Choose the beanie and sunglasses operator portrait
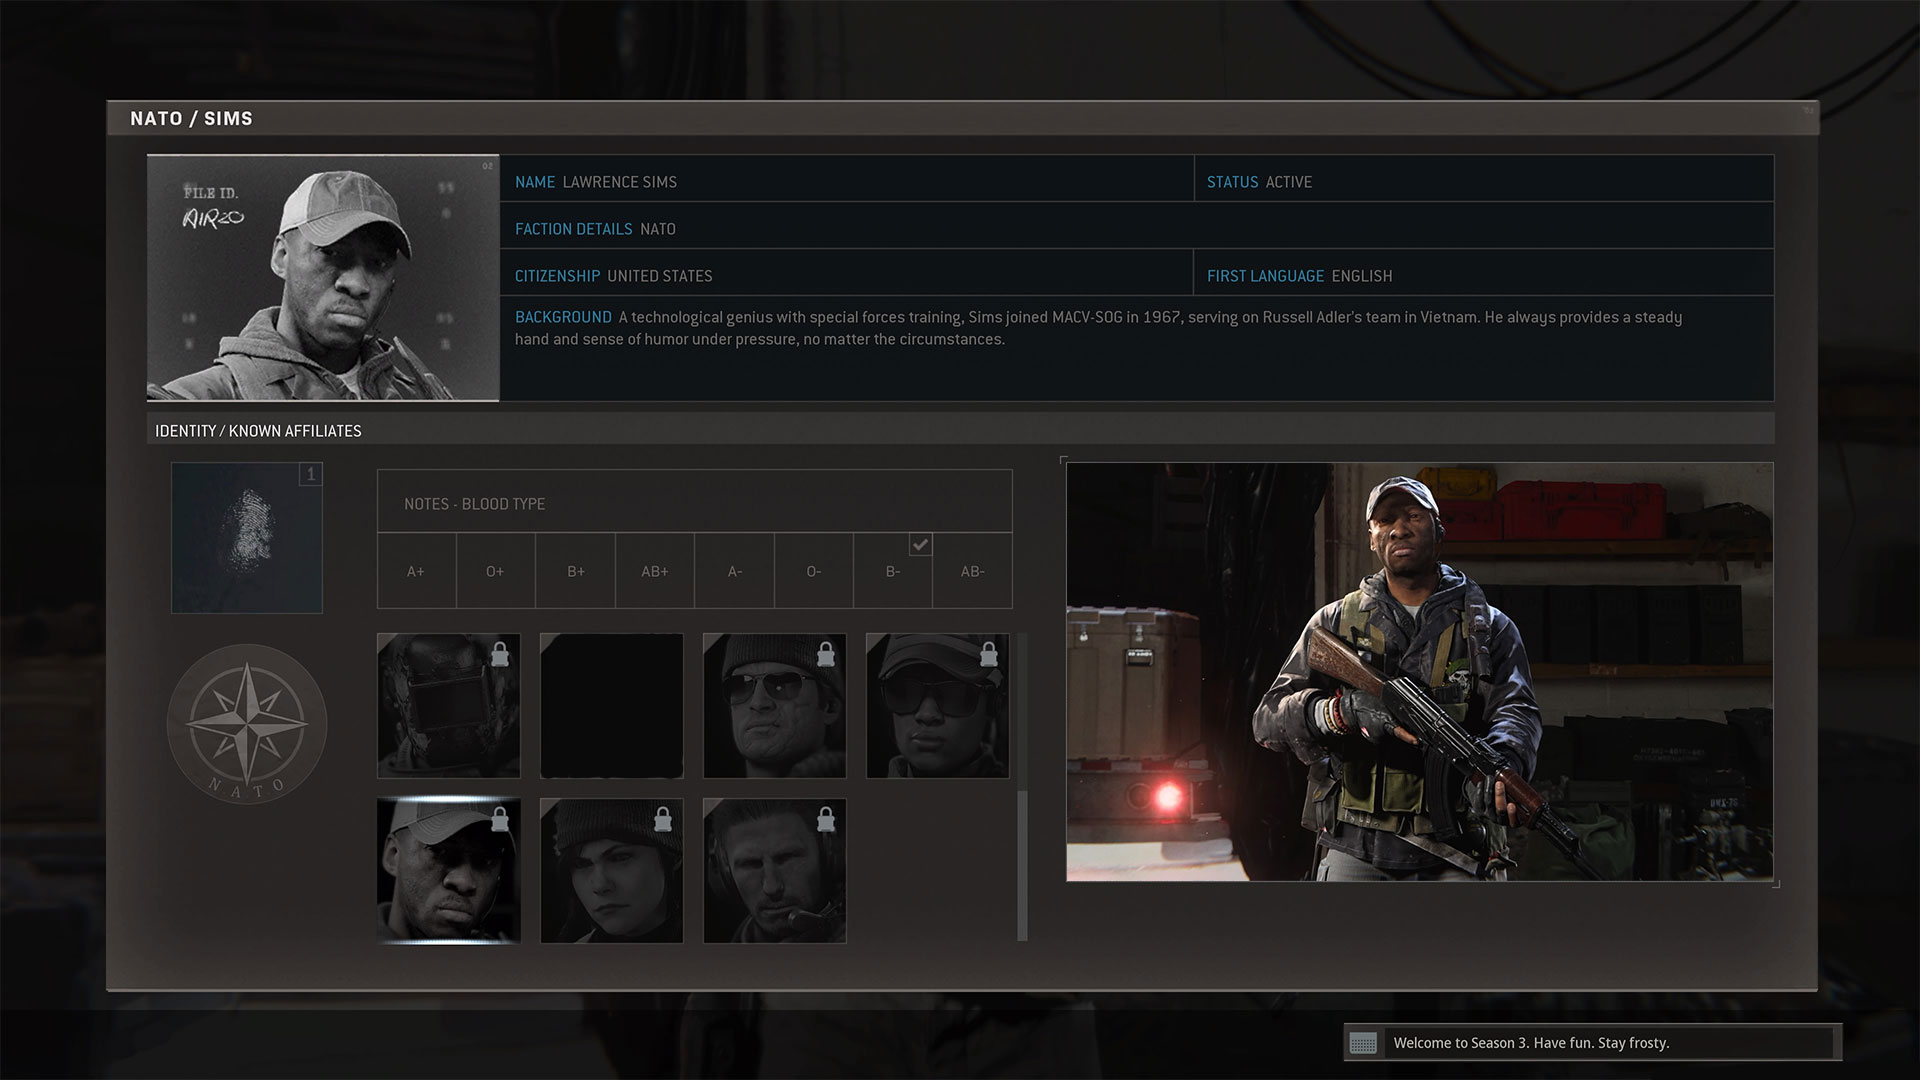The height and width of the screenshot is (1080, 1920). click(x=775, y=706)
